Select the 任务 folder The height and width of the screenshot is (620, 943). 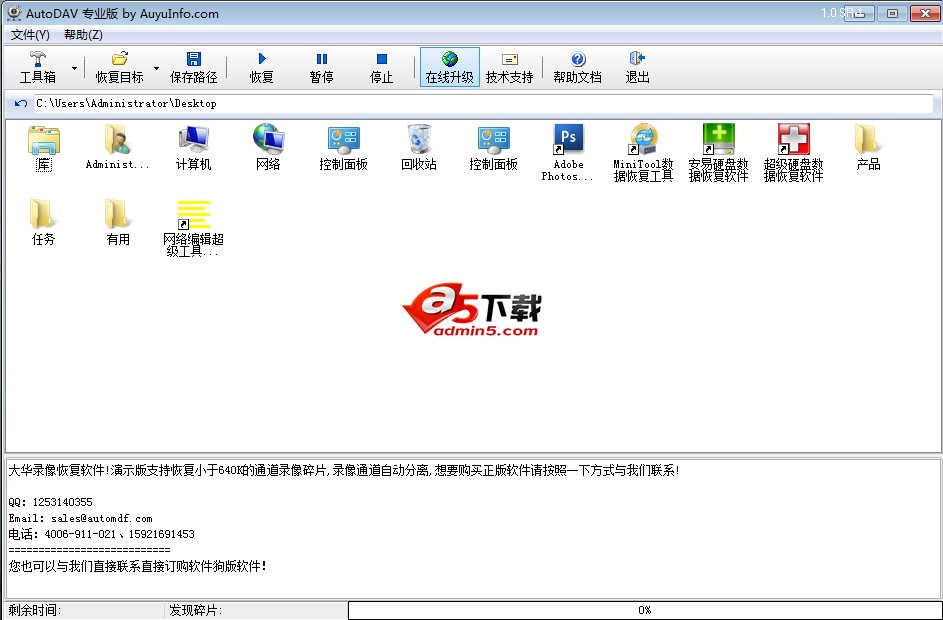[x=43, y=223]
